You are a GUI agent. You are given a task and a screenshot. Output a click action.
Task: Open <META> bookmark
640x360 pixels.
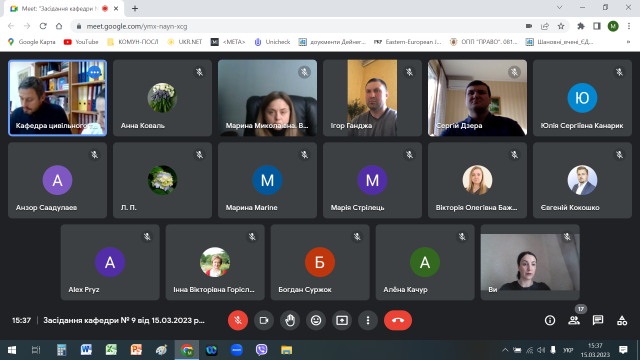coord(228,42)
